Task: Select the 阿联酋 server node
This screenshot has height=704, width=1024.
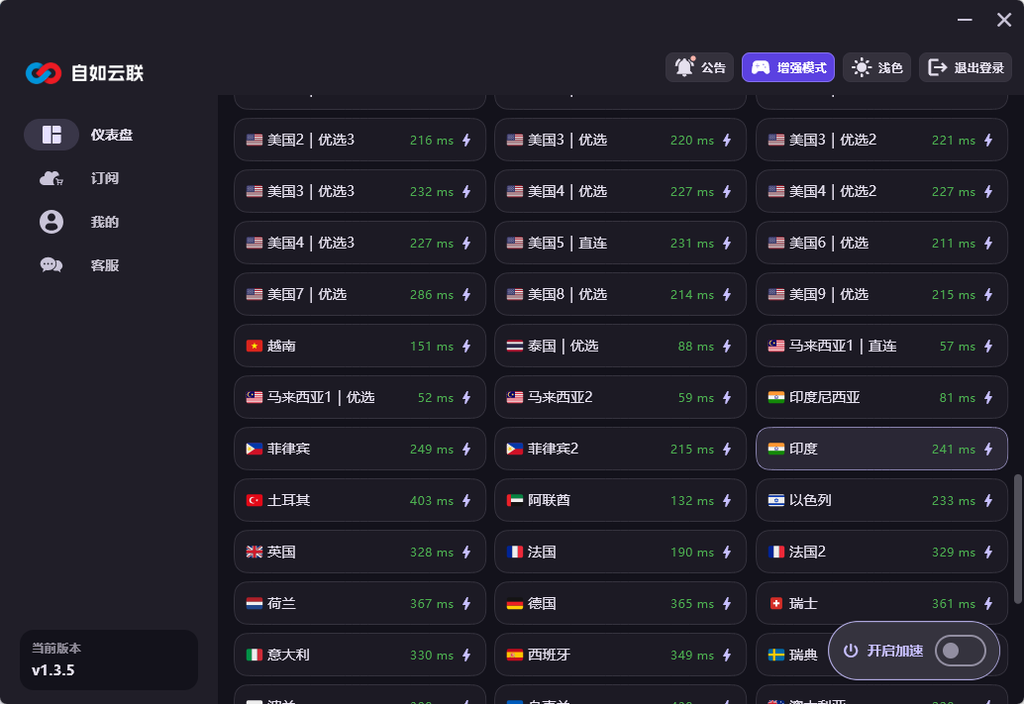Action: coord(620,500)
